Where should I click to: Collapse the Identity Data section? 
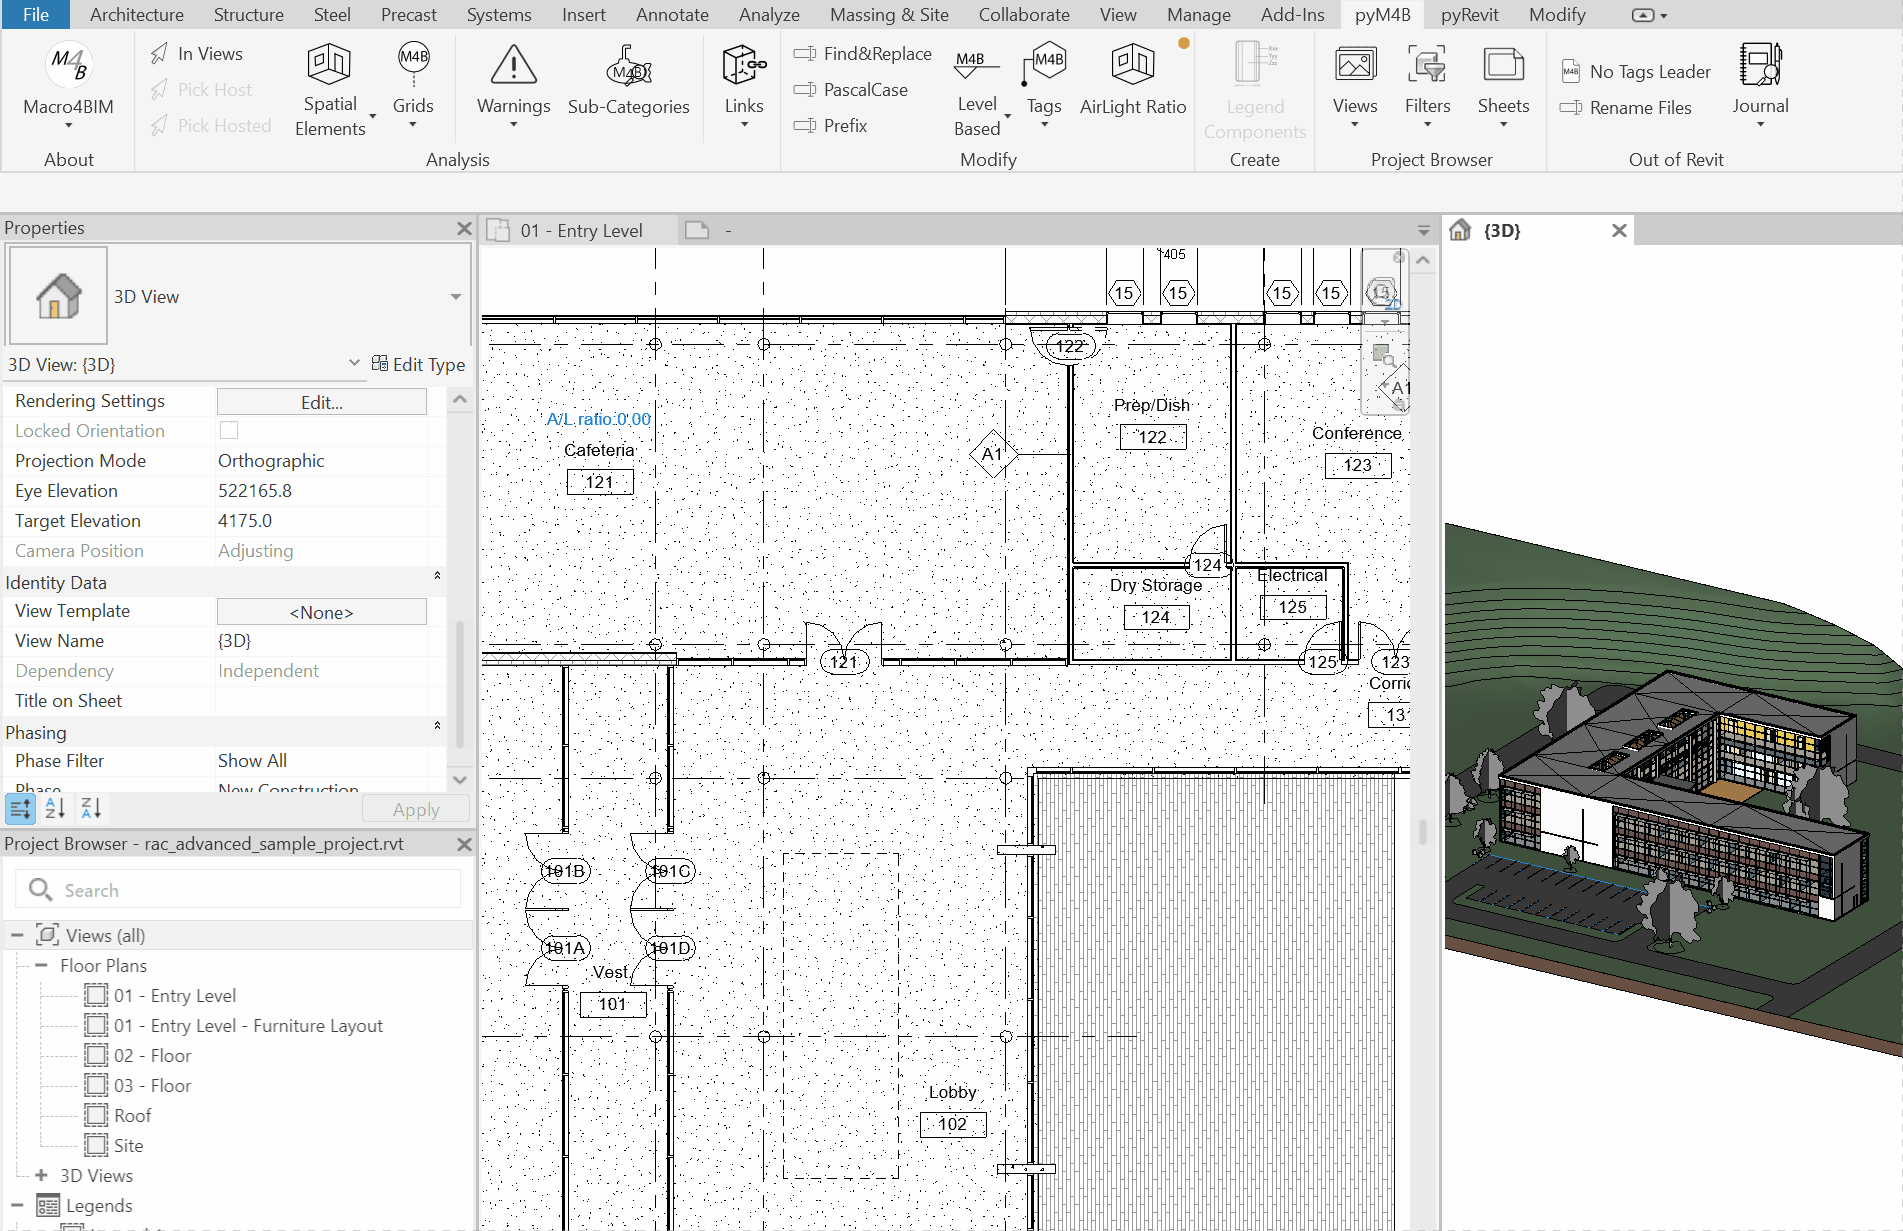point(437,576)
